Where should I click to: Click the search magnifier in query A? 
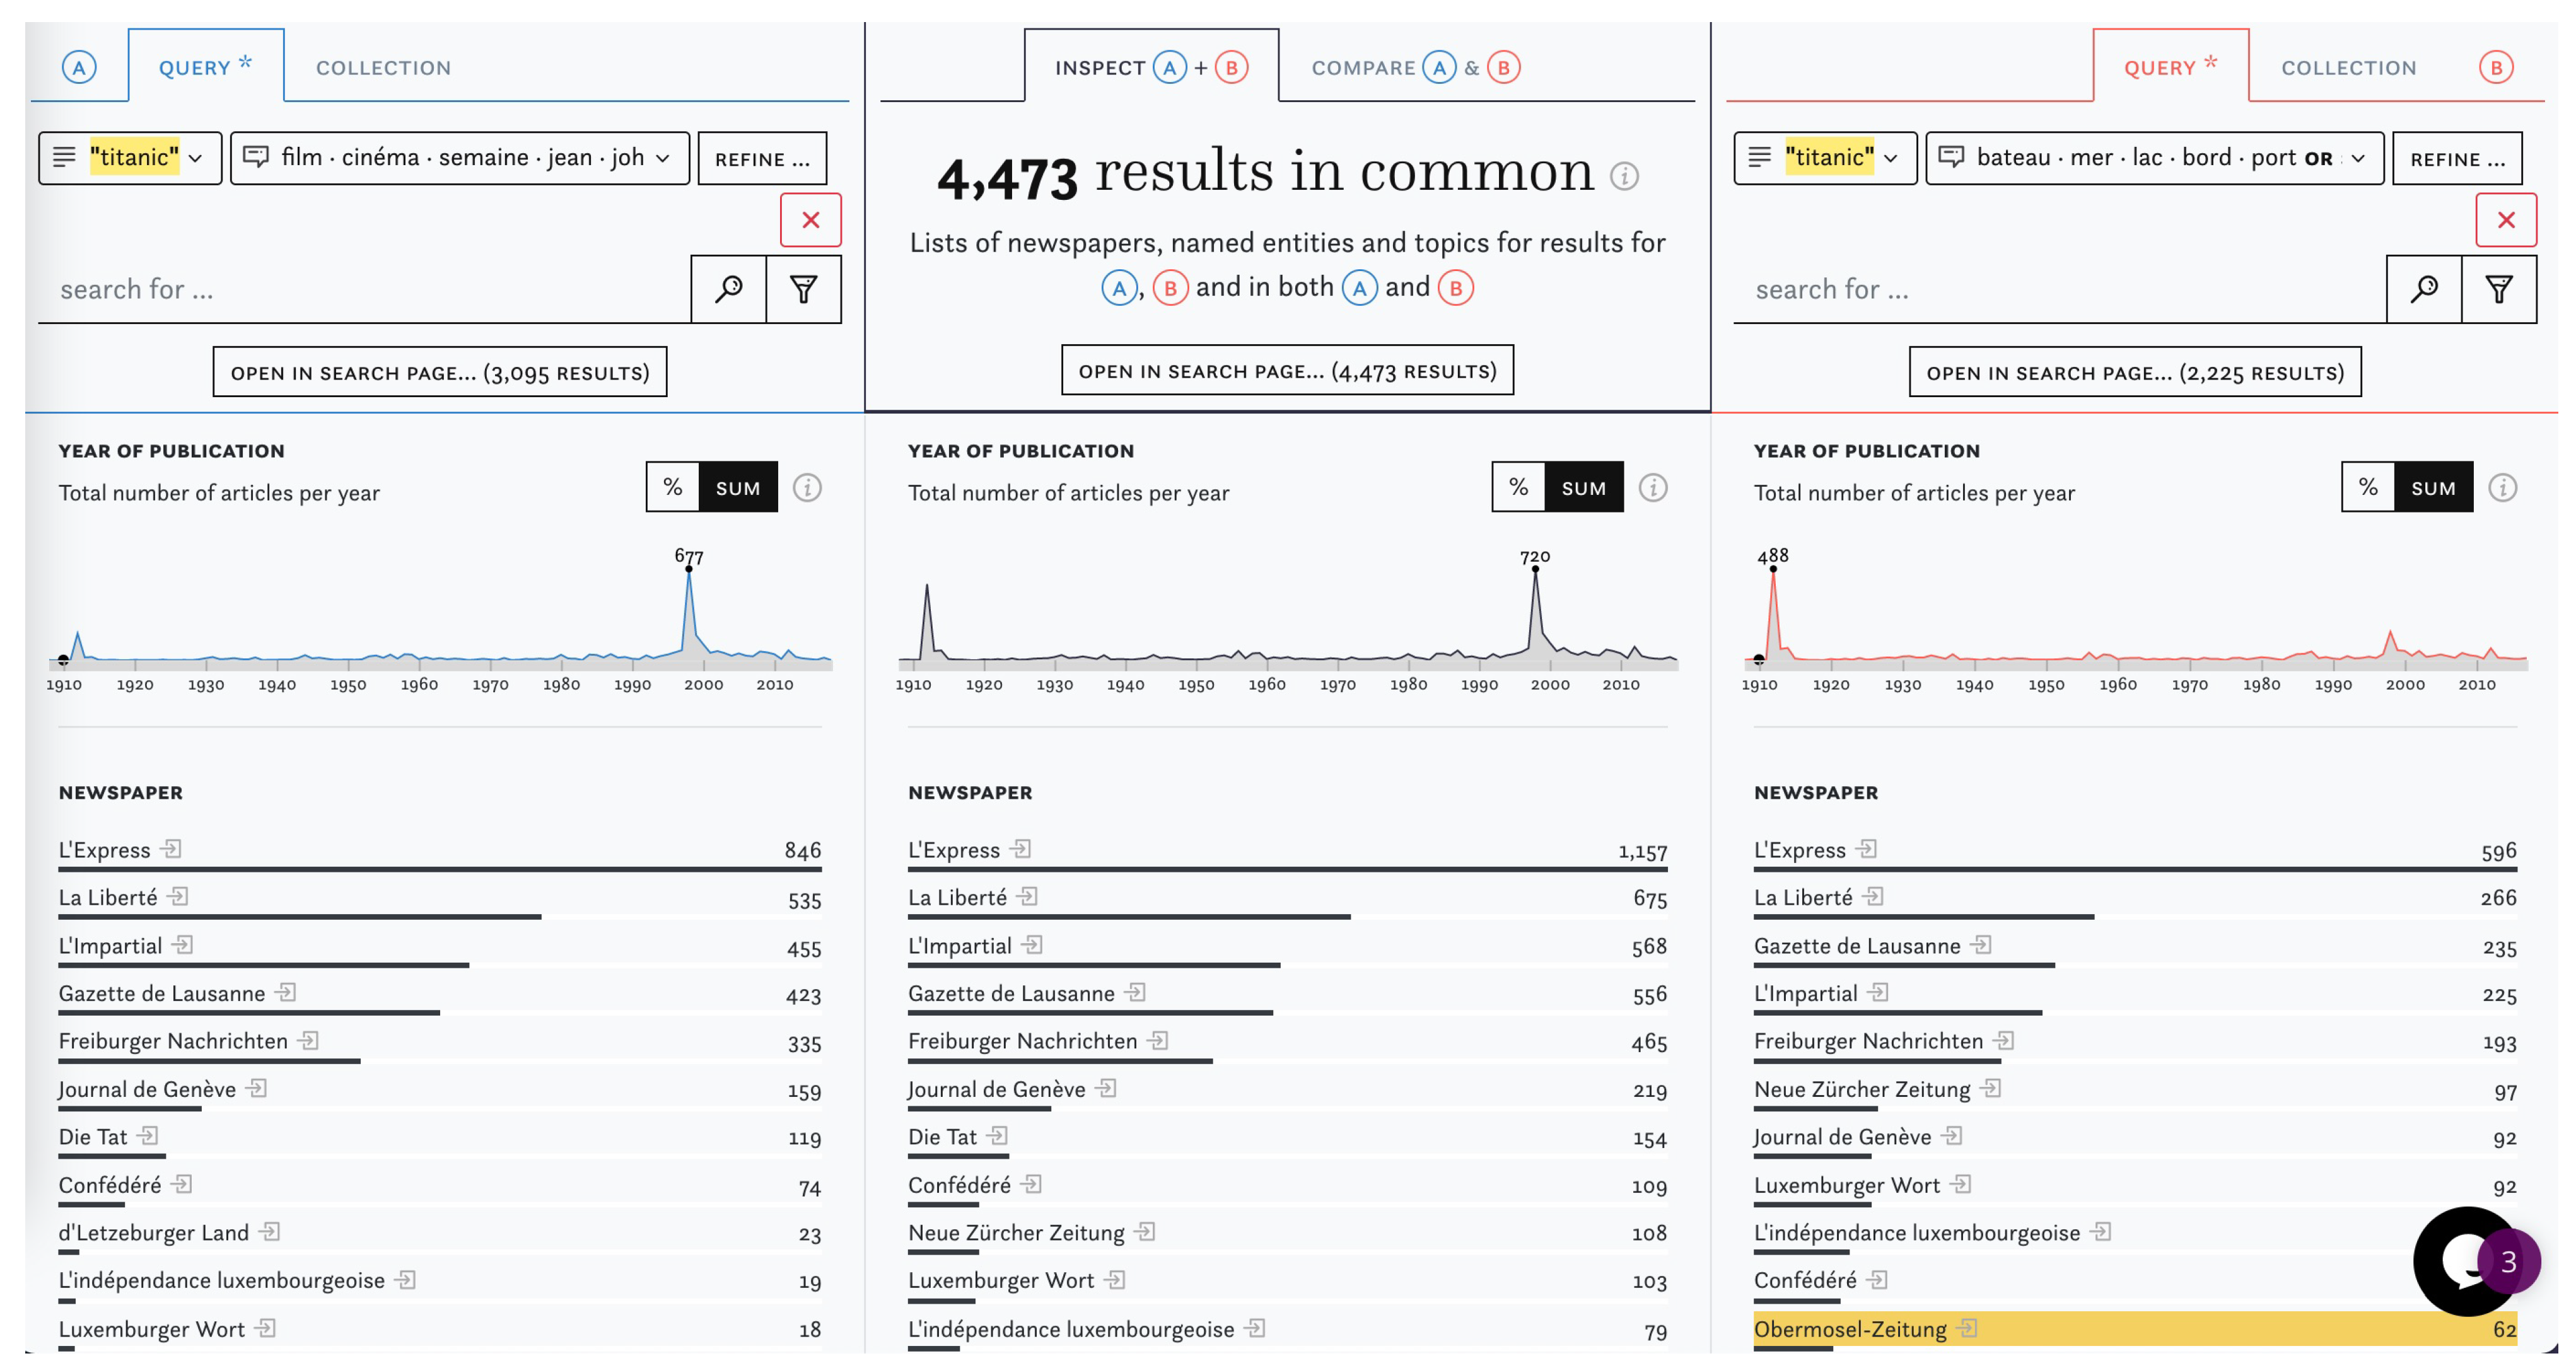tap(728, 289)
